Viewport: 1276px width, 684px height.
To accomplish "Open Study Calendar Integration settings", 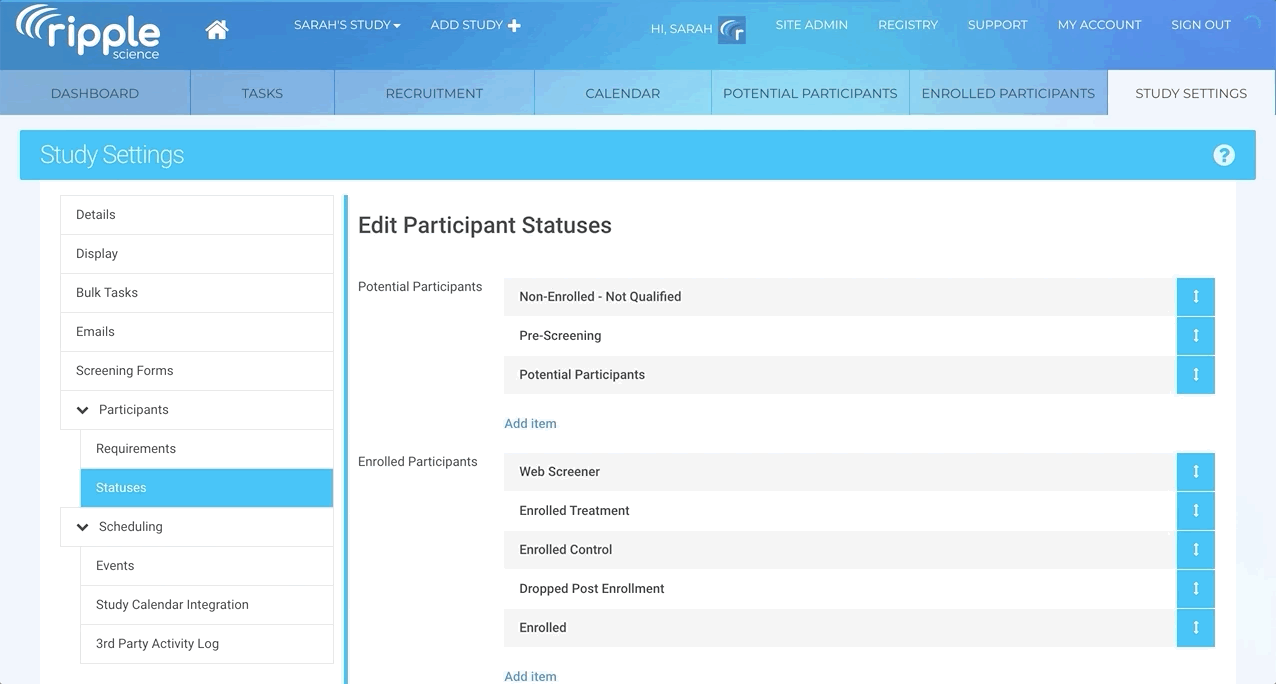I will [x=172, y=605].
